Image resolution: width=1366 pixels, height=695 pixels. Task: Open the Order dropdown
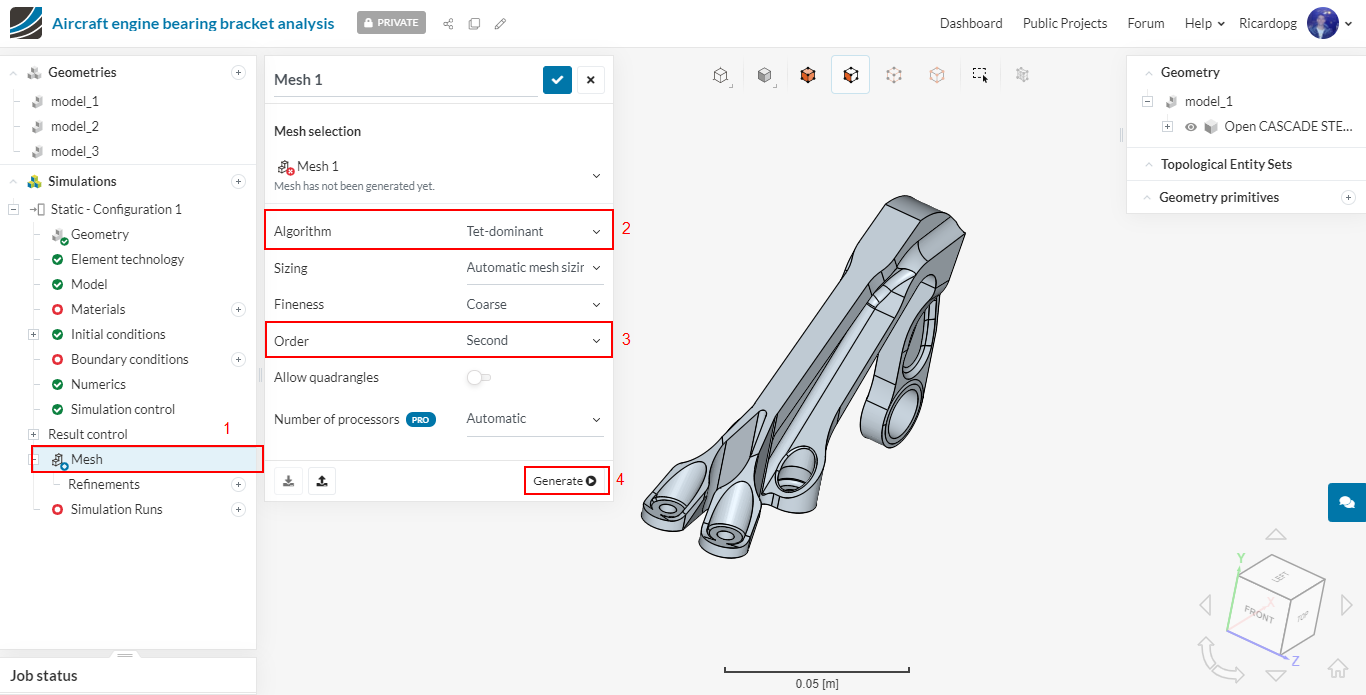click(x=534, y=341)
